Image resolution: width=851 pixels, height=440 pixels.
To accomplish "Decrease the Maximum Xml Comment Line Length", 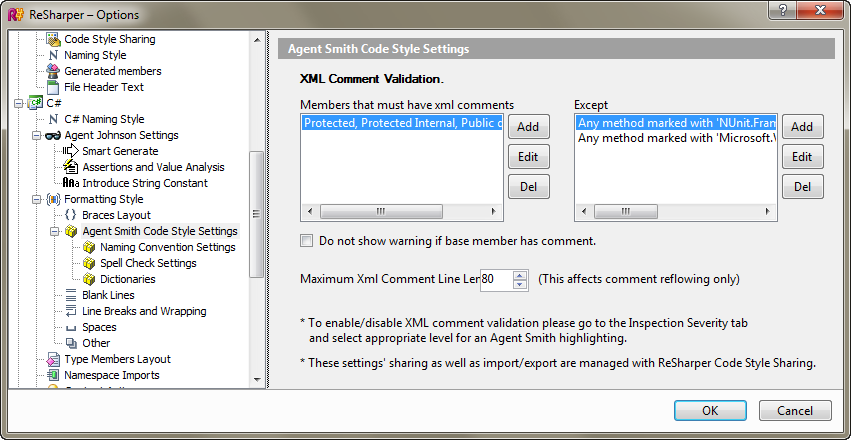I will tap(520, 284).
